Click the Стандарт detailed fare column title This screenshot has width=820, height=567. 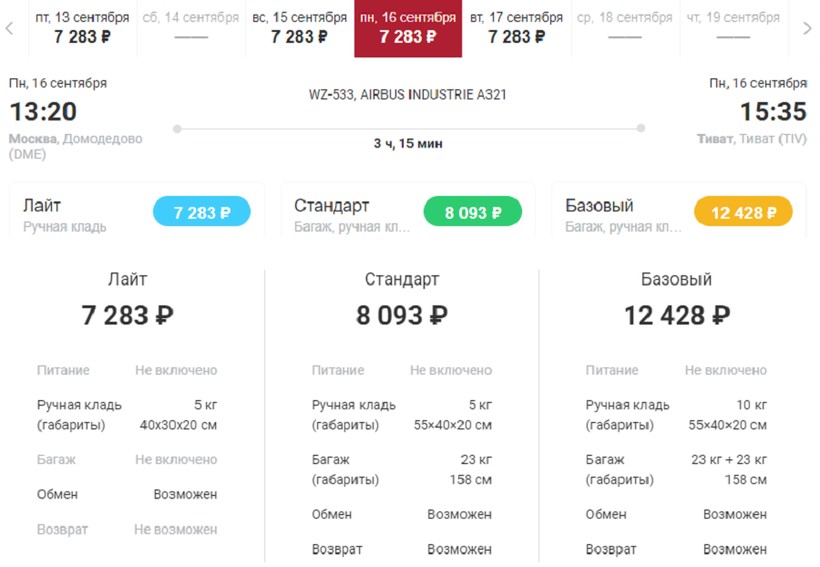tap(402, 280)
